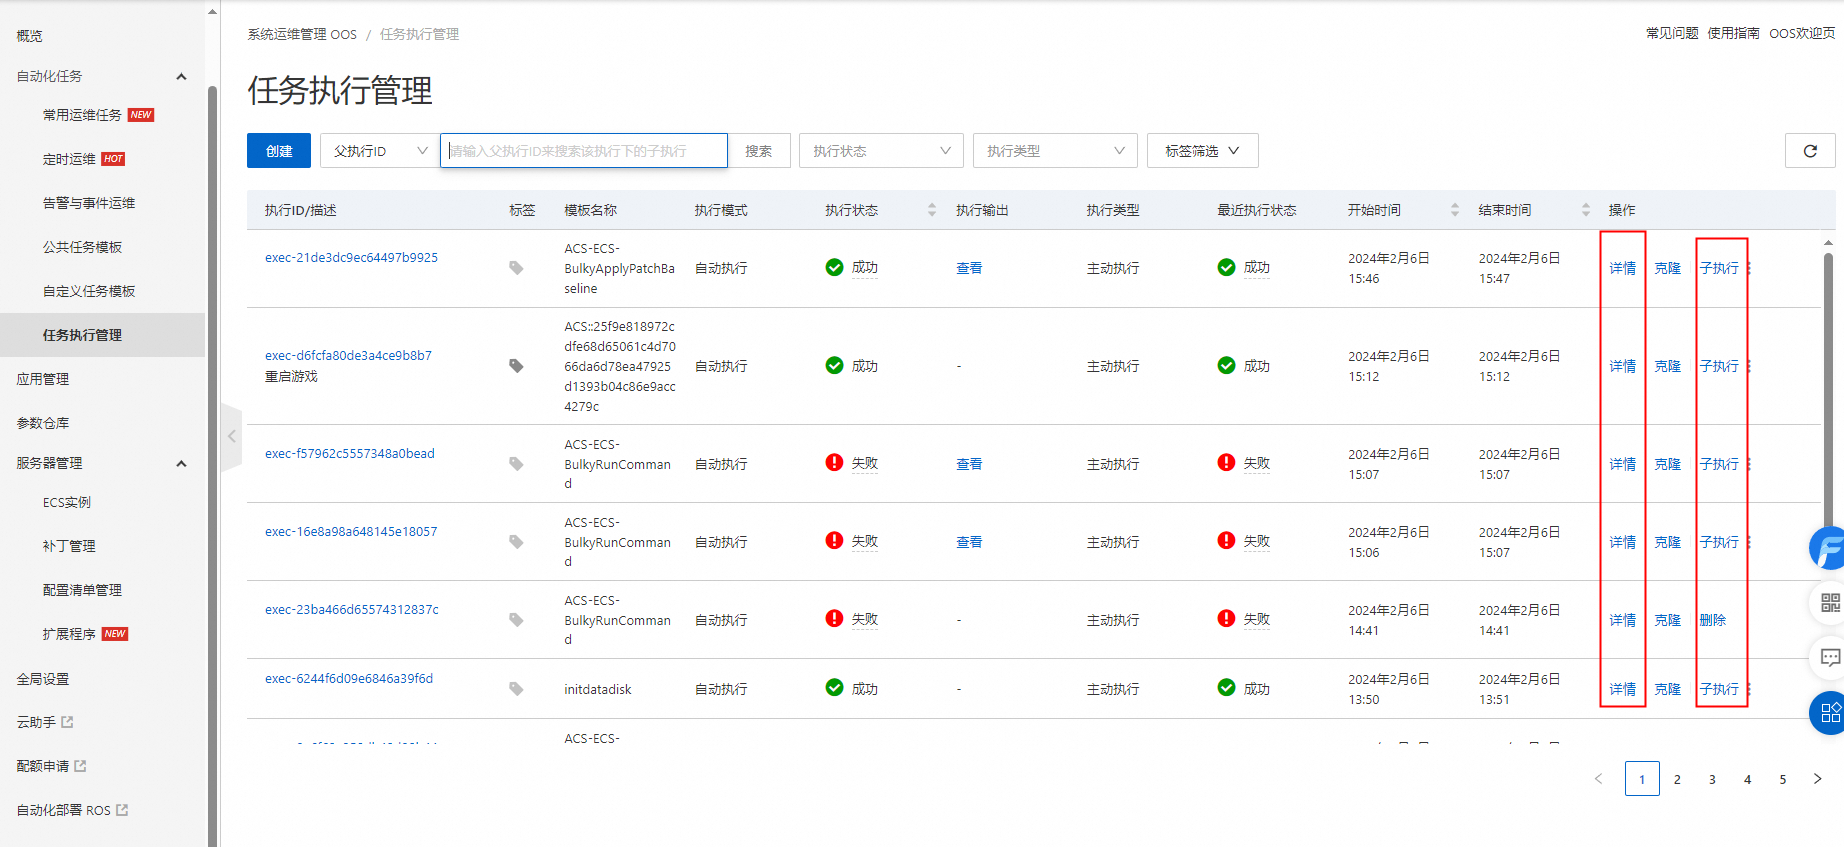Go to page 3 in pagination

tap(1712, 779)
